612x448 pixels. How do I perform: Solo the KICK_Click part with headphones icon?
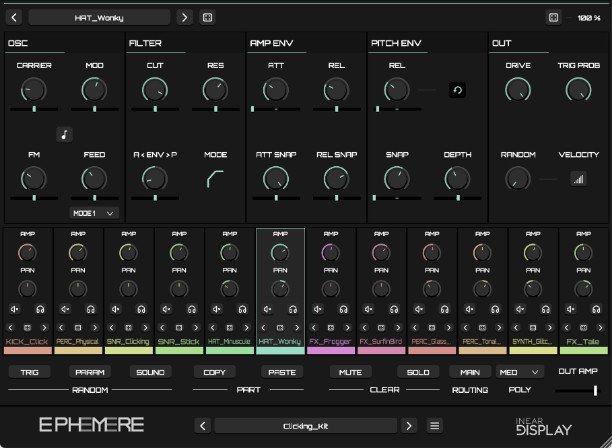pos(40,309)
